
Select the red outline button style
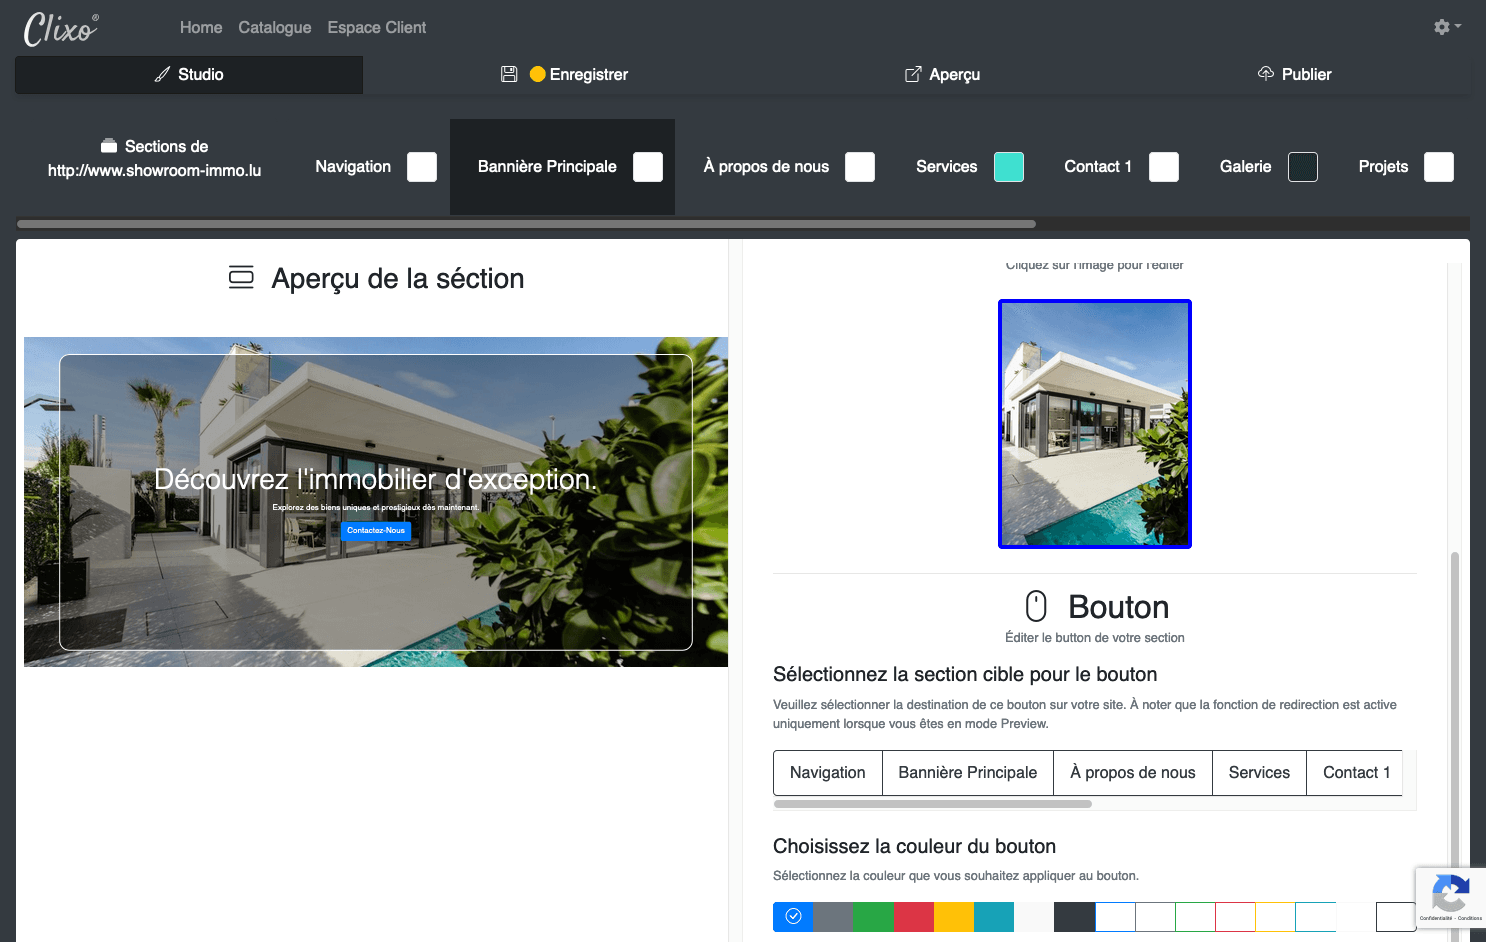pos(1236,917)
